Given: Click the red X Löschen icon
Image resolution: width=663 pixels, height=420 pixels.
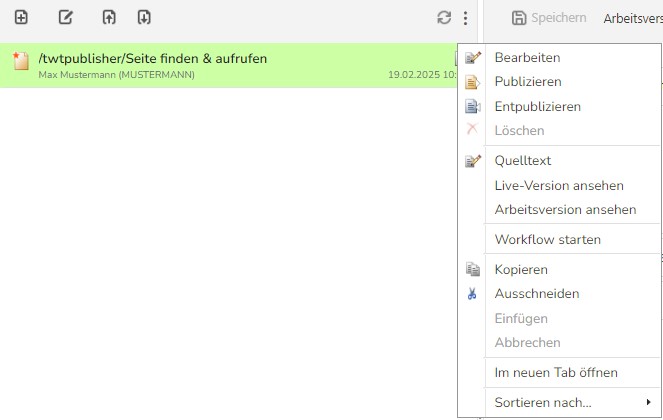Looking at the screenshot, I should pyautogui.click(x=472, y=128).
